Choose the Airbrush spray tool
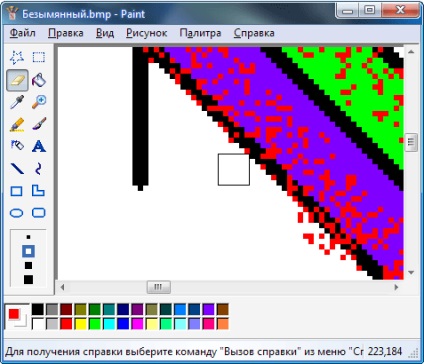This screenshot has width=424, height=364. (17, 146)
